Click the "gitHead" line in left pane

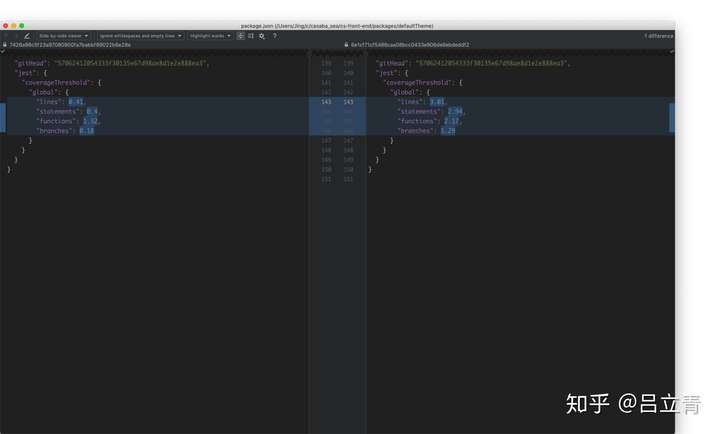112,63
